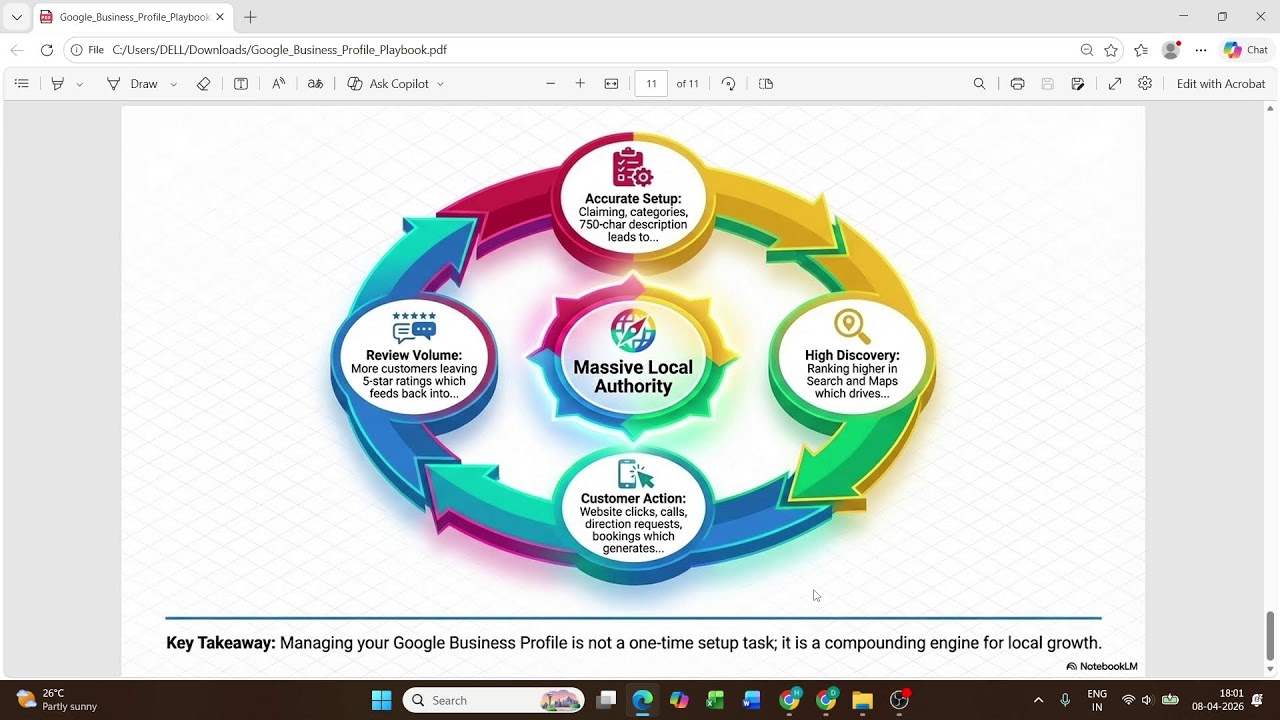The height and width of the screenshot is (720, 1280).
Task: Click the address bar zoom indicator
Action: (x=1087, y=50)
